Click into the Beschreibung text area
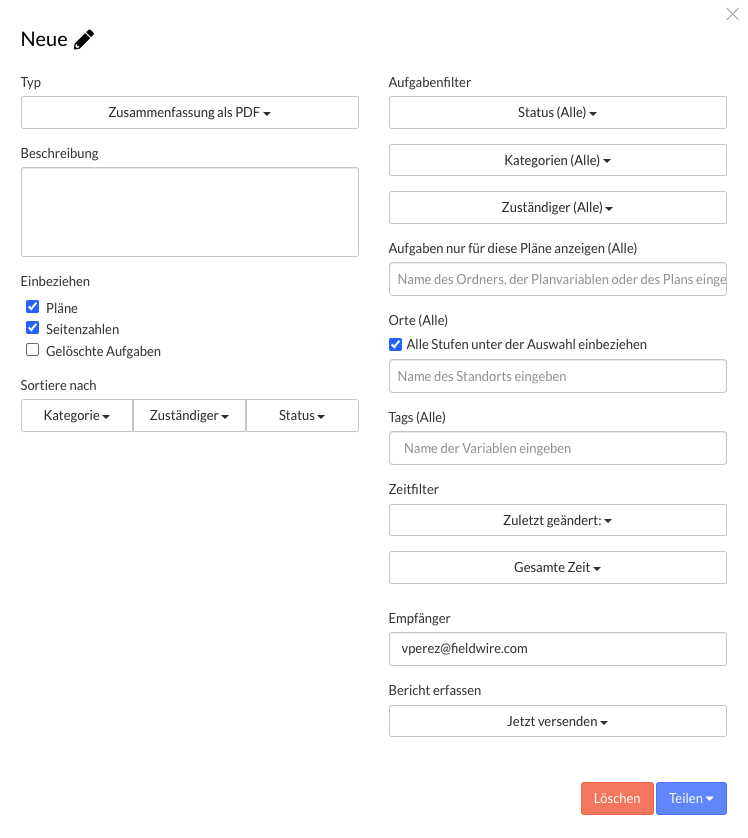The height and width of the screenshot is (838, 748). (x=189, y=212)
